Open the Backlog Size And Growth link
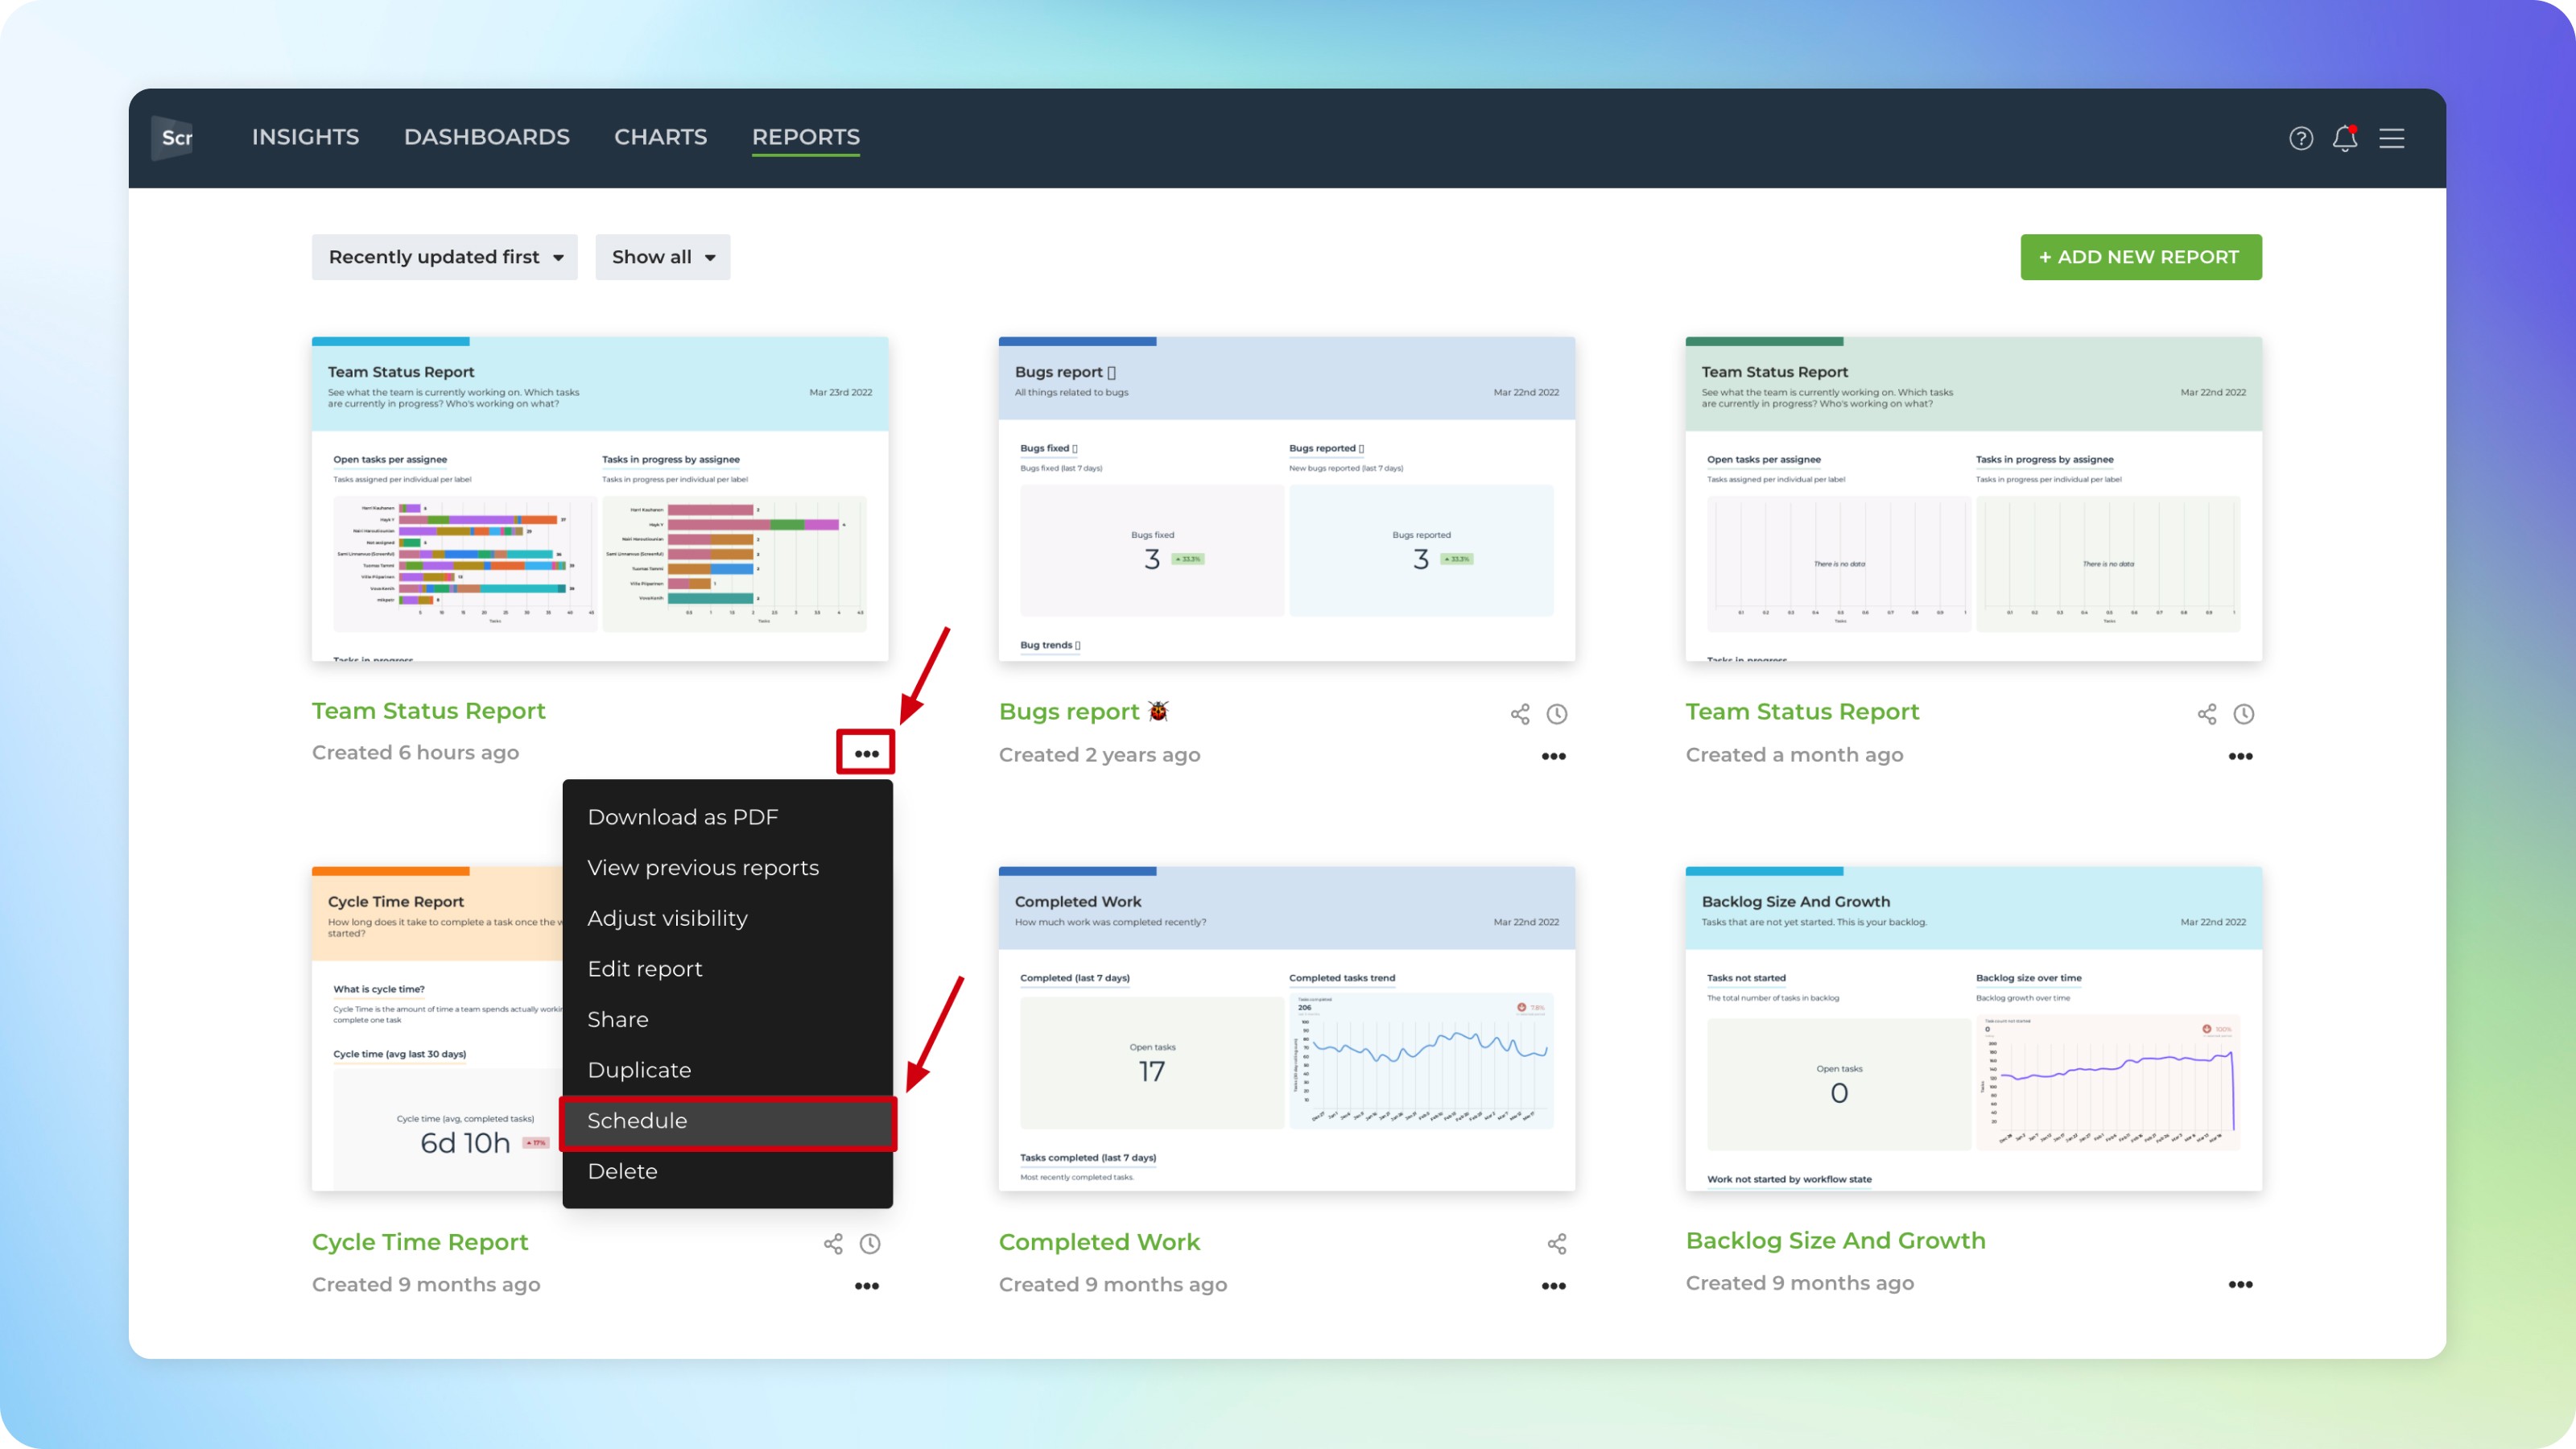This screenshot has height=1449, width=2576. [1835, 1240]
